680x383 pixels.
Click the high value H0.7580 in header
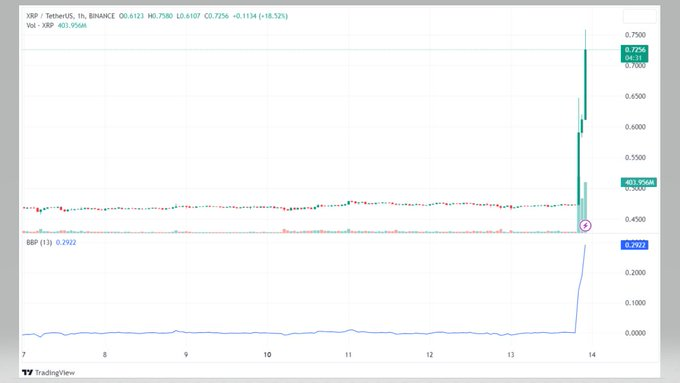pyautogui.click(x=160, y=16)
